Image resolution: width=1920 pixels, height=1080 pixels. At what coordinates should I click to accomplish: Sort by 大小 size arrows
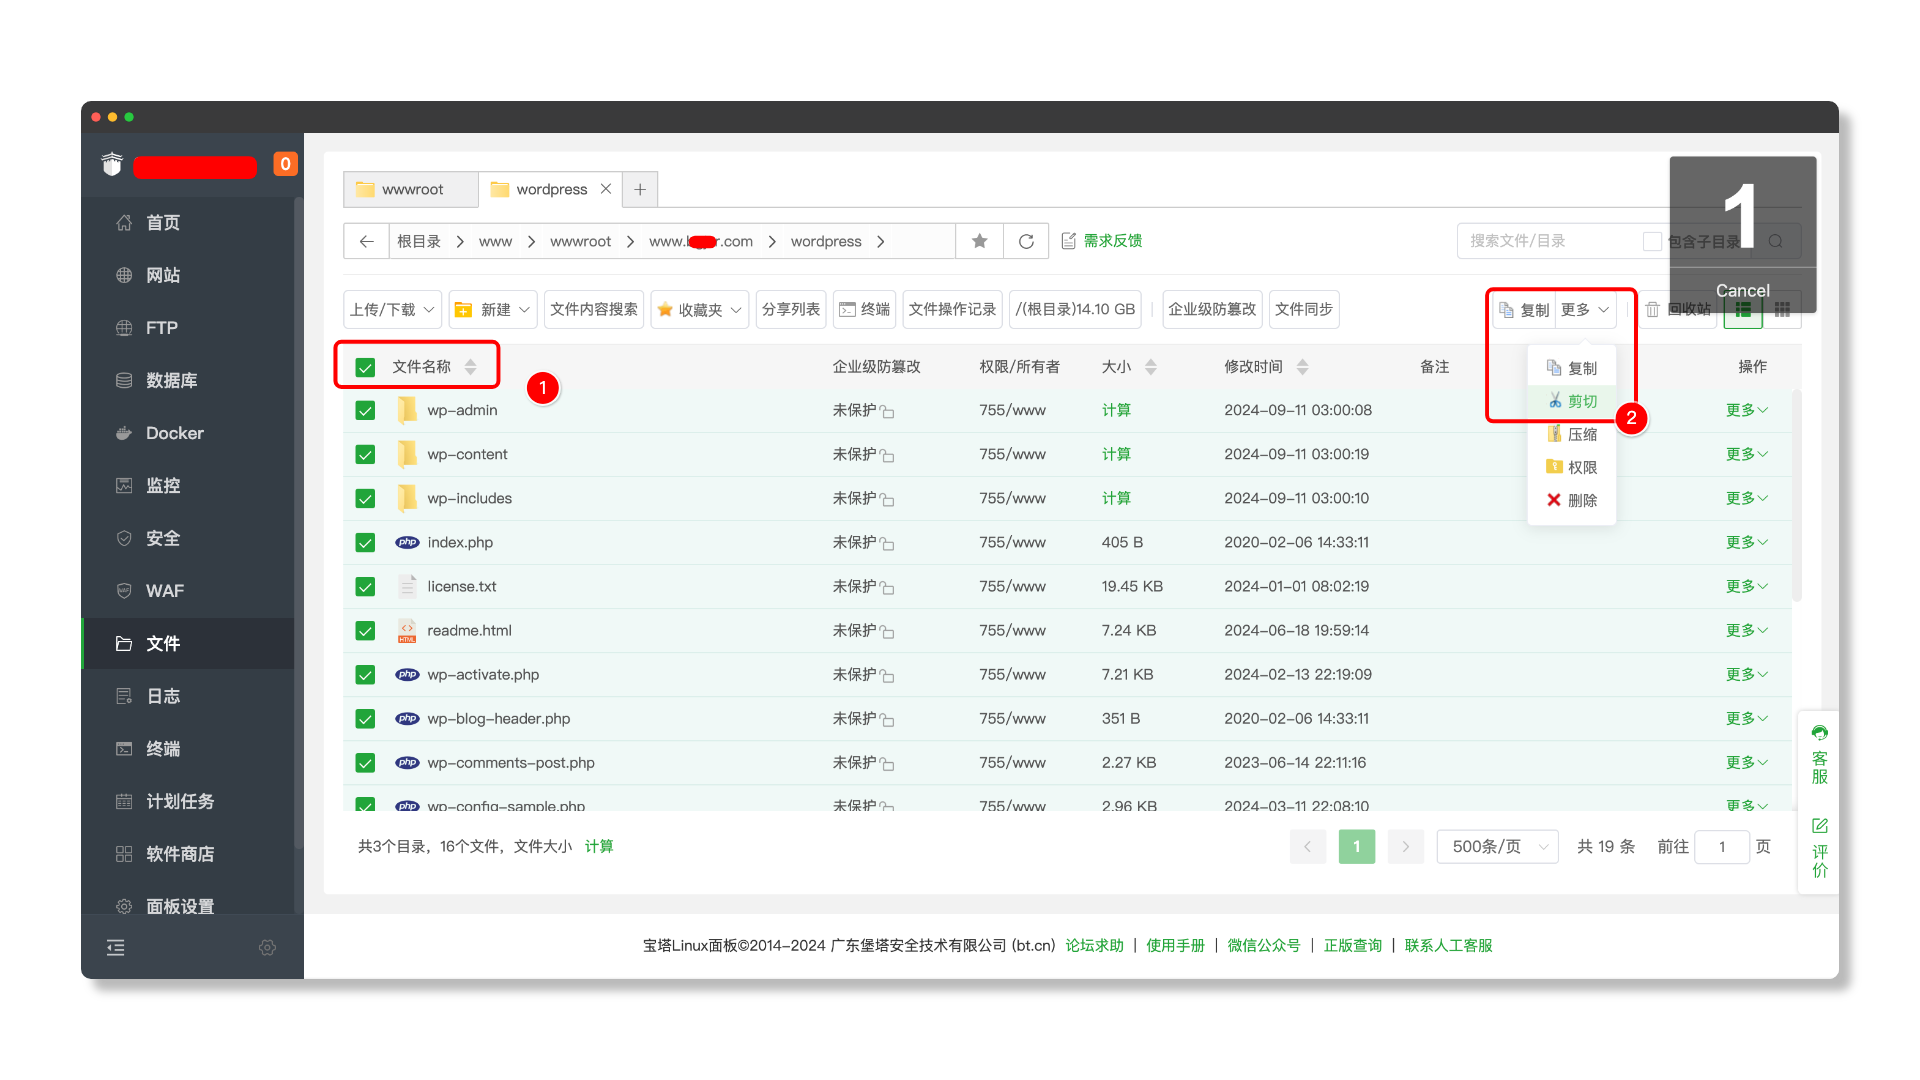[x=1151, y=367]
